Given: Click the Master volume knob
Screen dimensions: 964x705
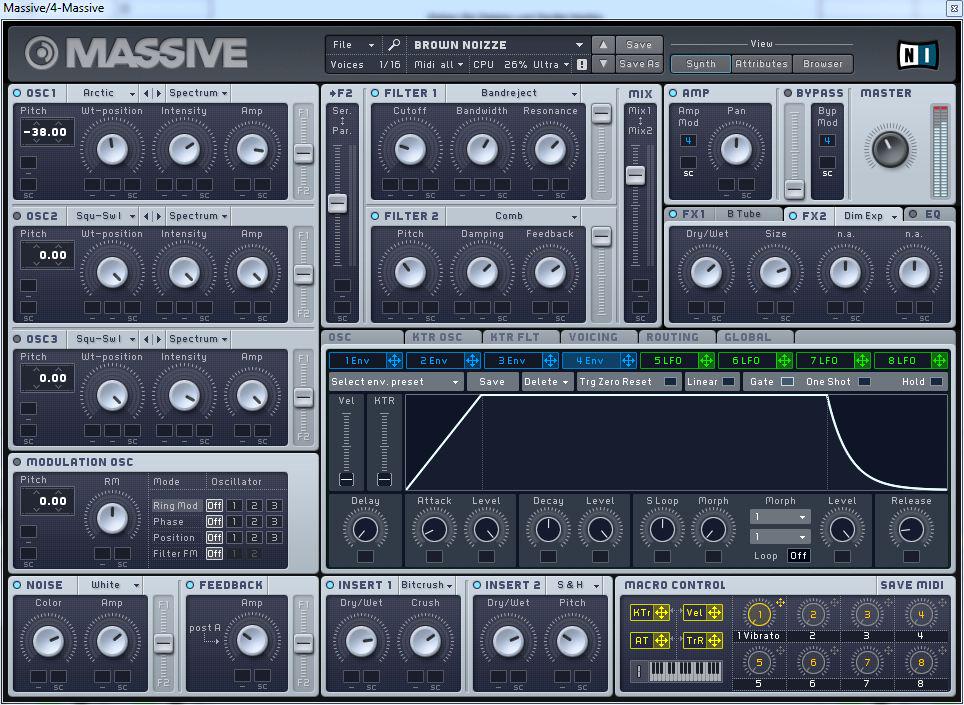Looking at the screenshot, I should coord(890,148).
